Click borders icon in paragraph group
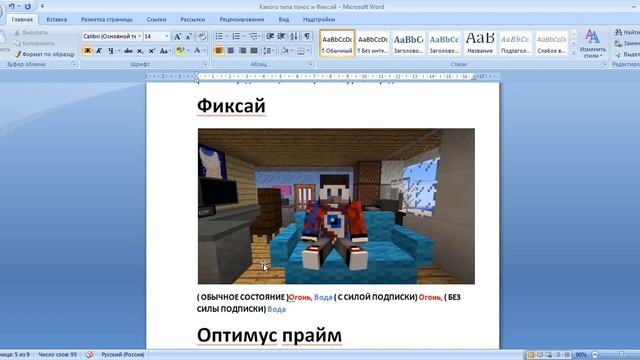 pos(301,51)
